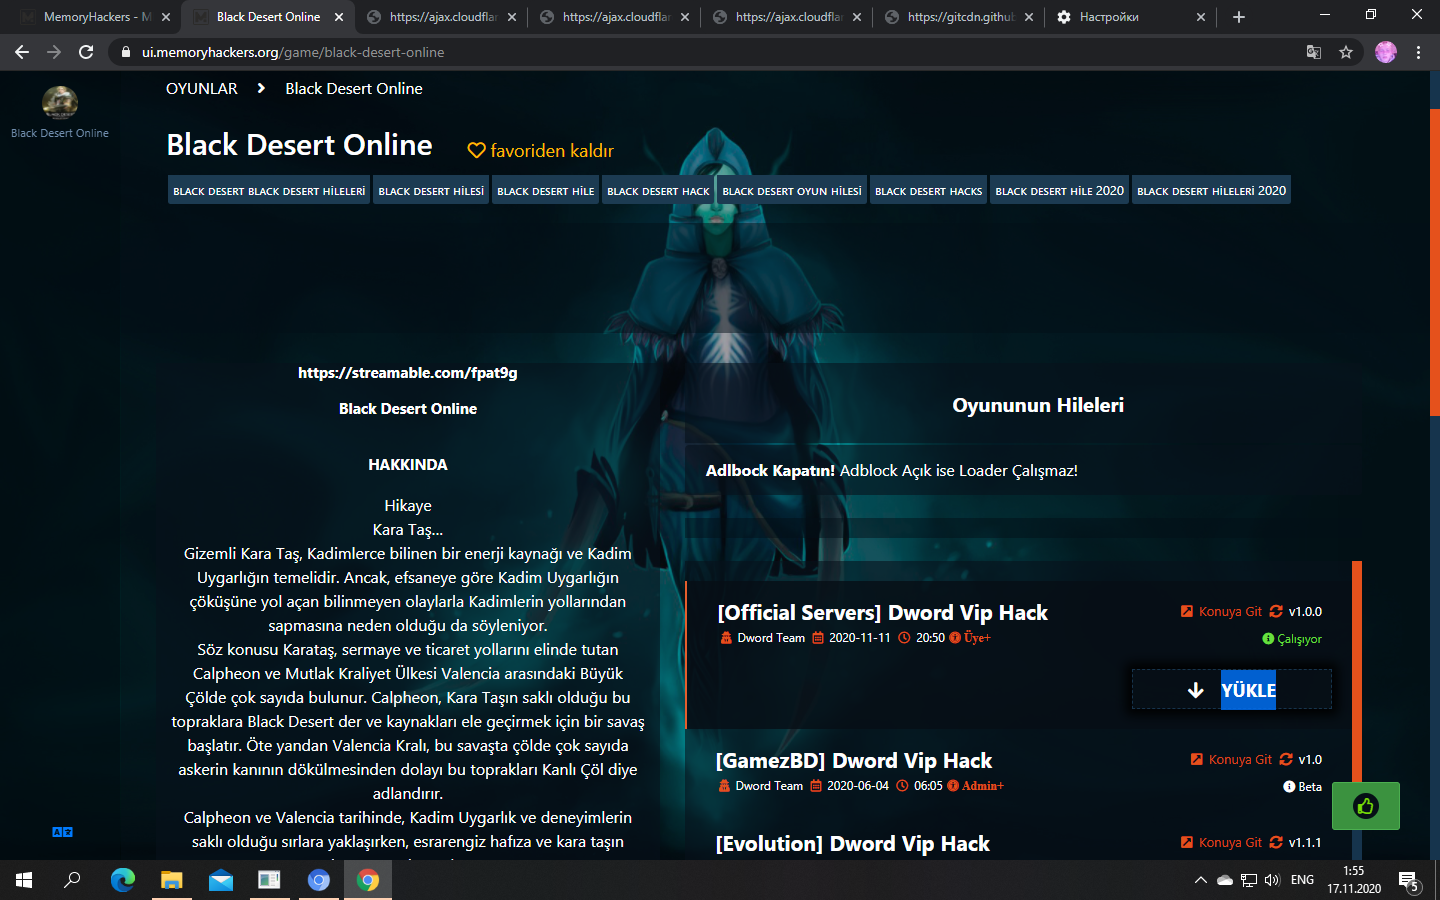Open Konuya Git for Official Servers hack
Screen dimensions: 1440x900
[1221, 611]
